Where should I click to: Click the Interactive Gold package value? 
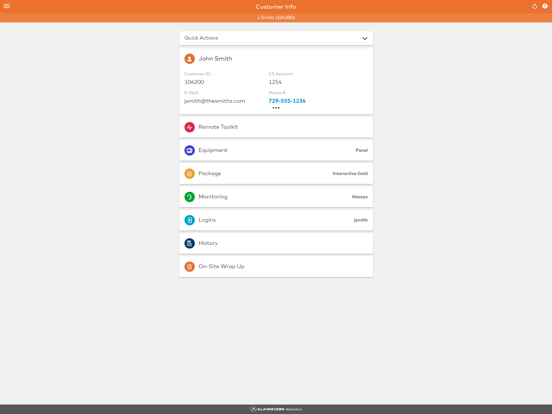(350, 174)
